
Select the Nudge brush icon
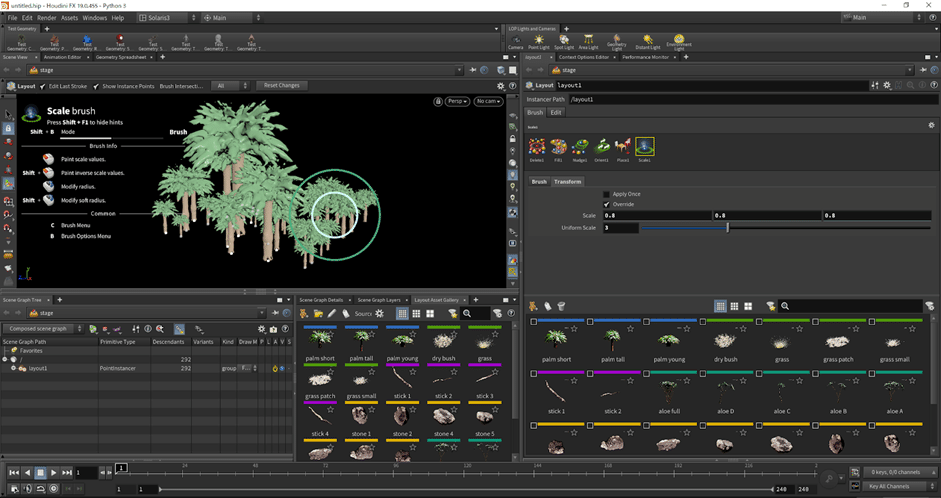(580, 148)
